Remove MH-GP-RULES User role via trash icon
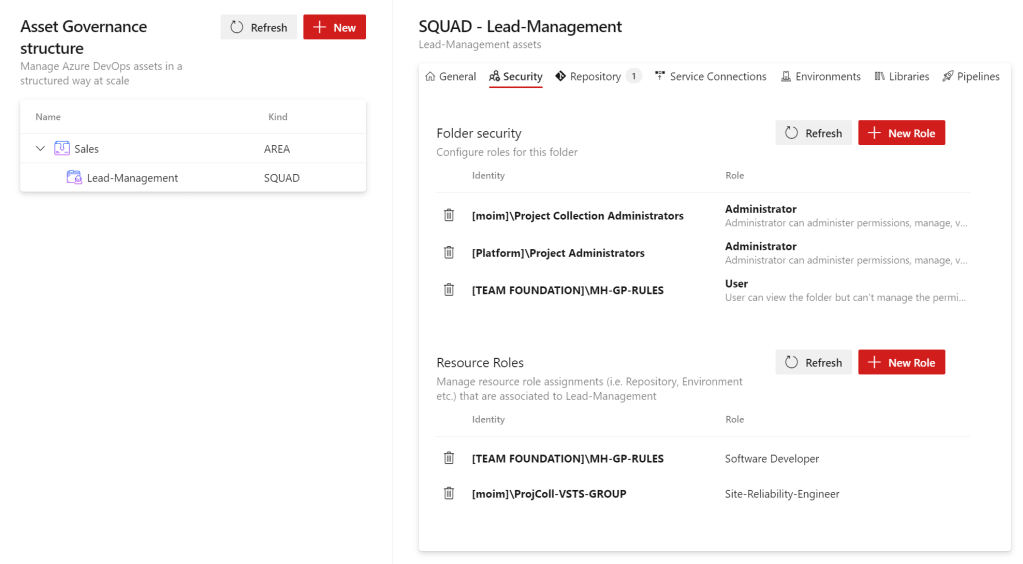Image resolution: width=1023 pixels, height=564 pixels. tap(449, 289)
